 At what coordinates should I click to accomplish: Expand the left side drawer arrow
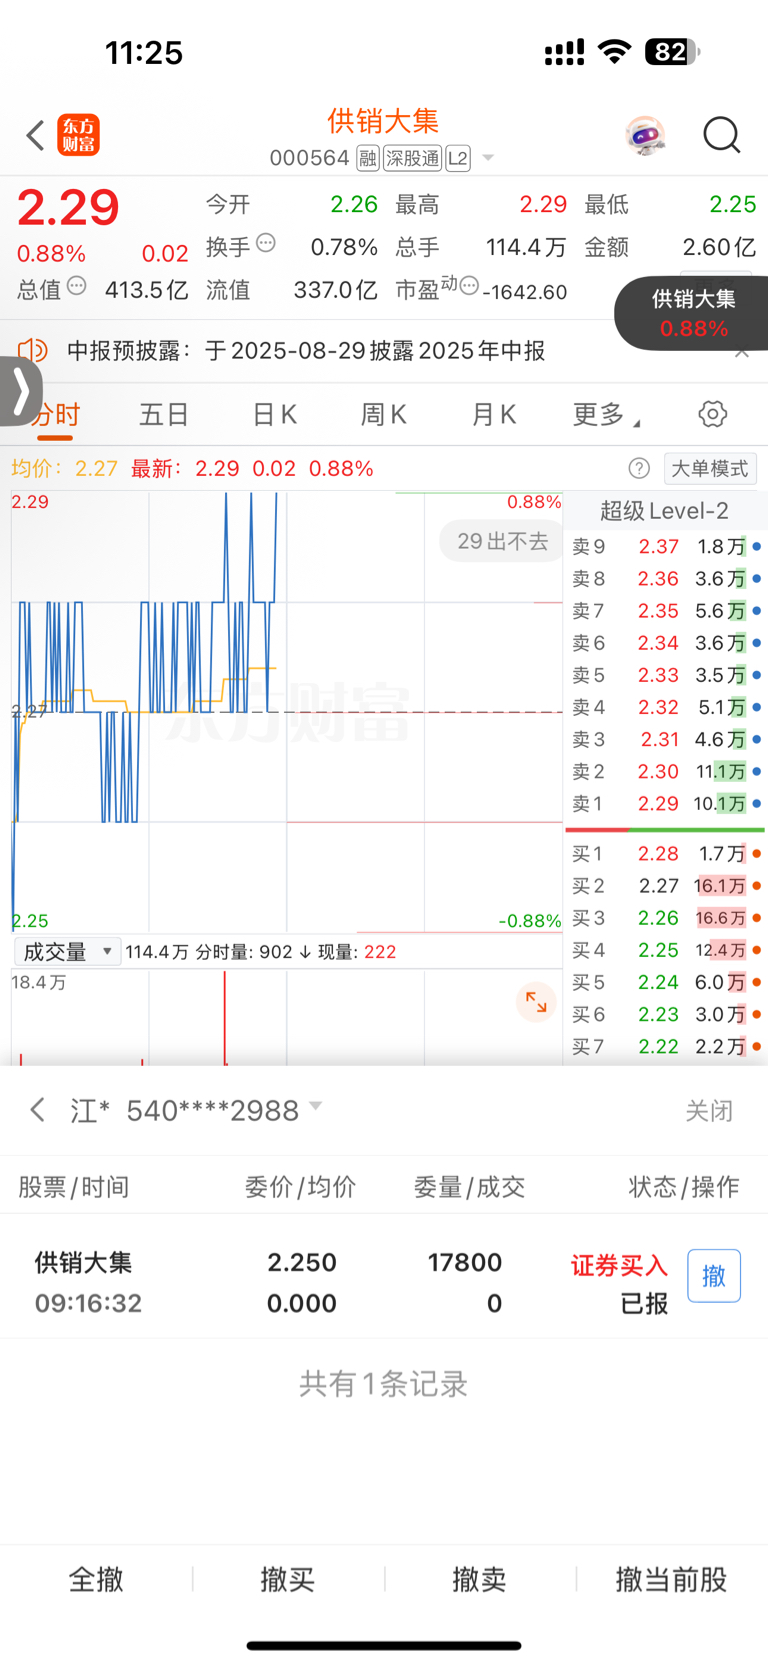pyautogui.click(x=20, y=392)
